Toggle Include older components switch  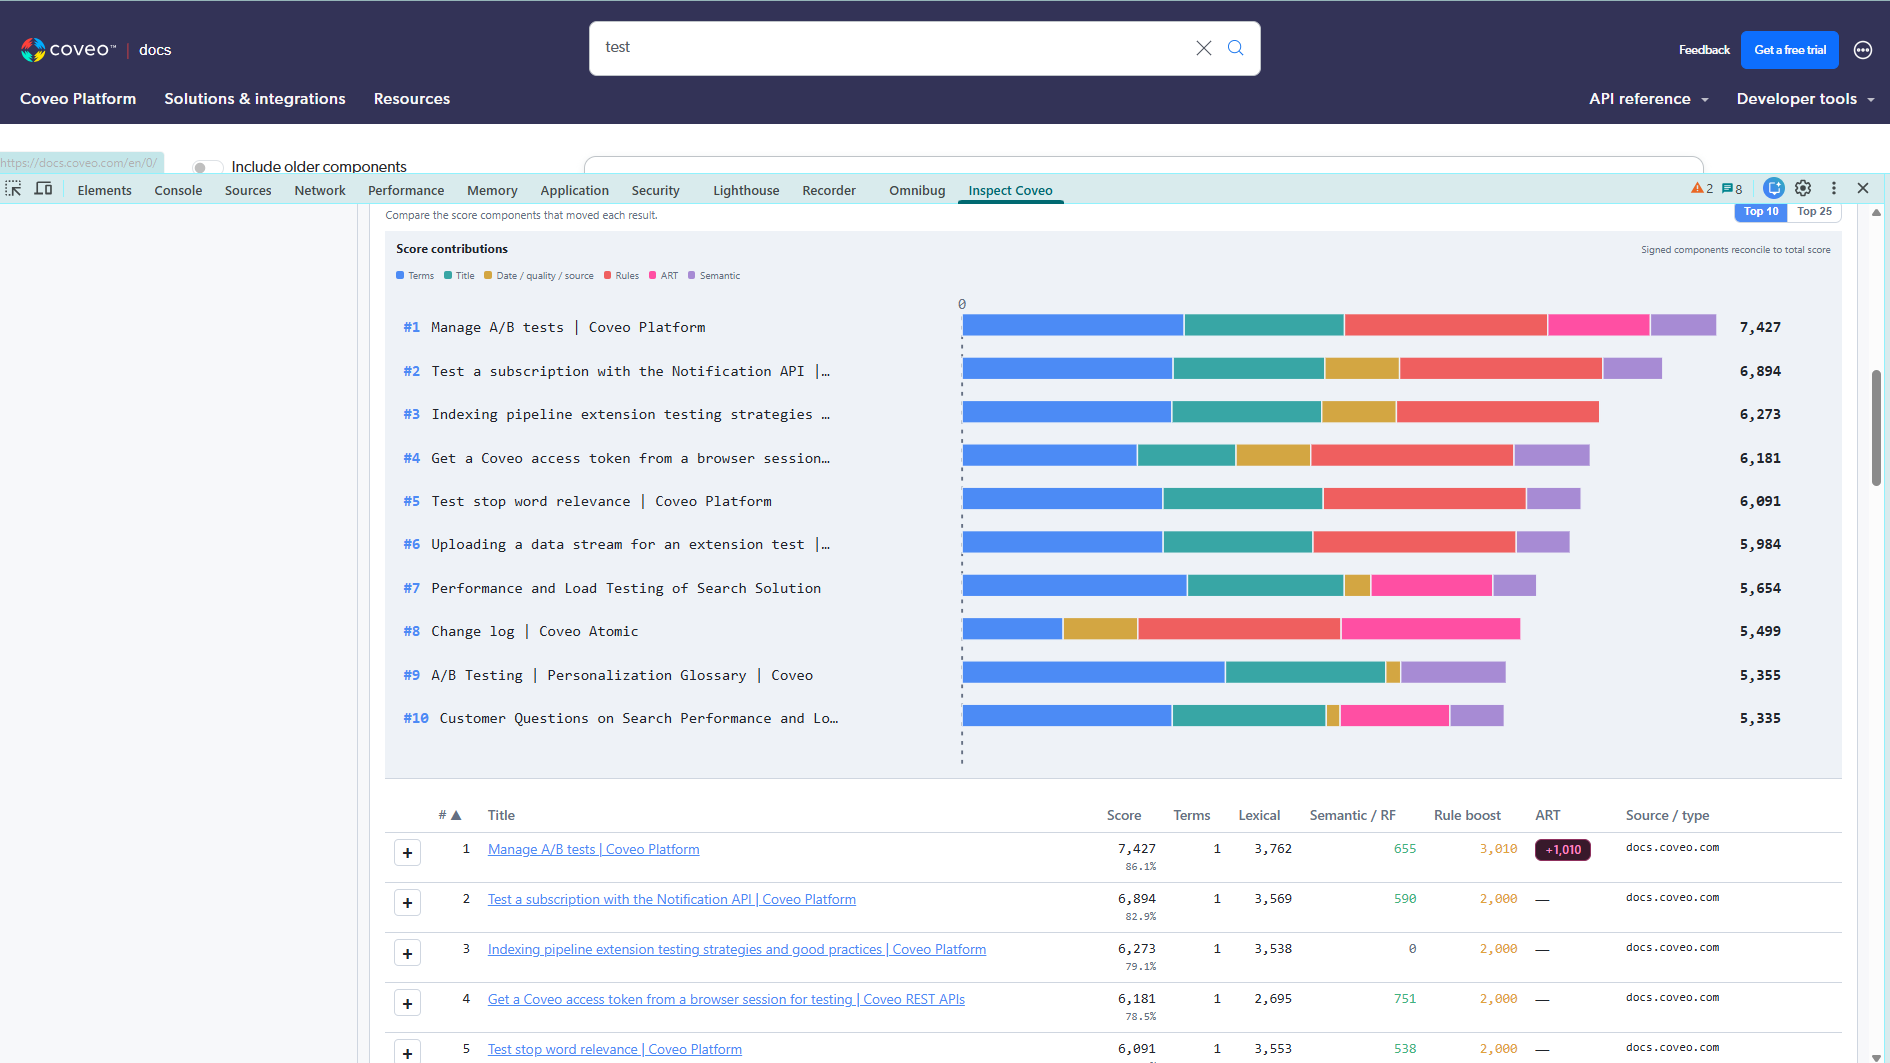tap(207, 167)
